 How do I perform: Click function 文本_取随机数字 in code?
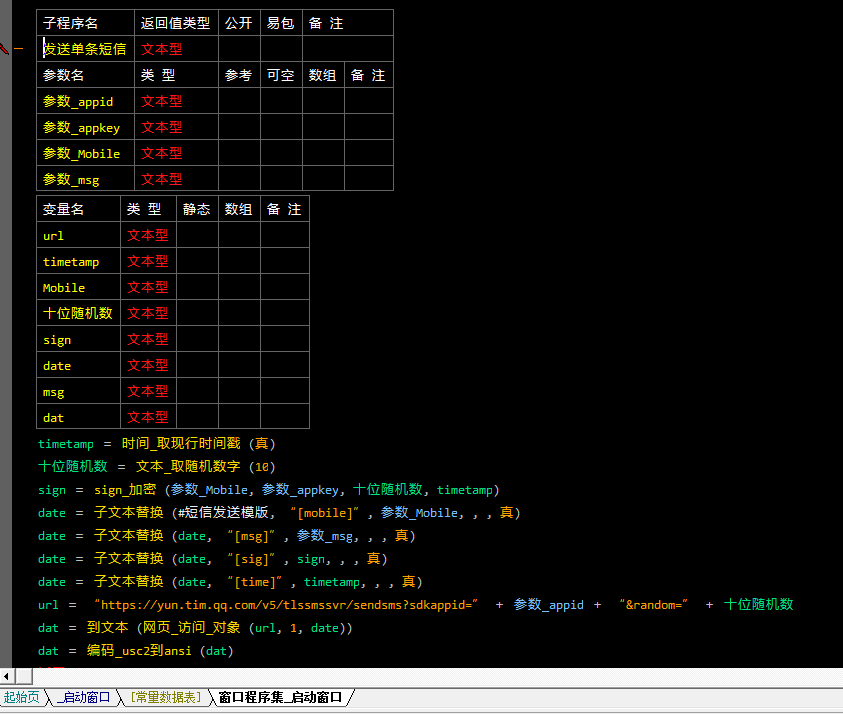(188, 466)
